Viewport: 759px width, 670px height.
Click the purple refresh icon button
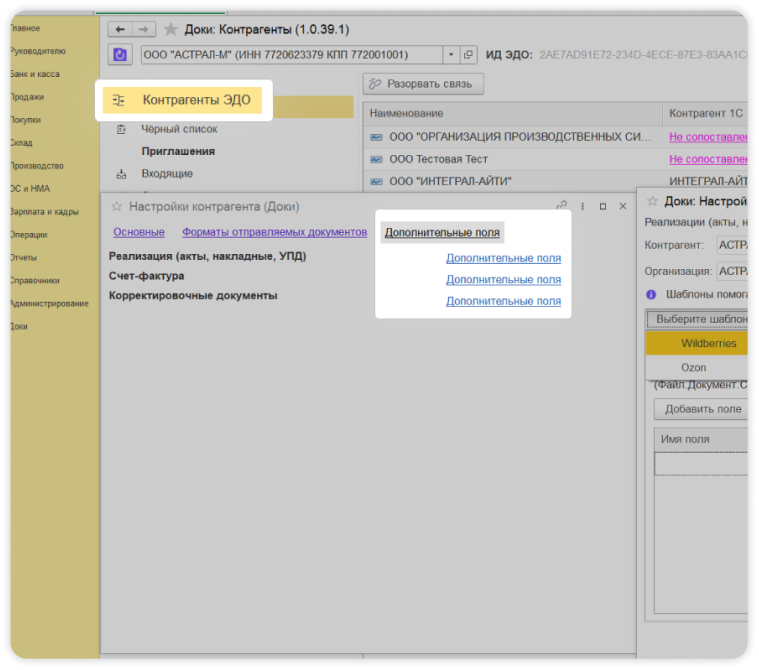[x=120, y=54]
